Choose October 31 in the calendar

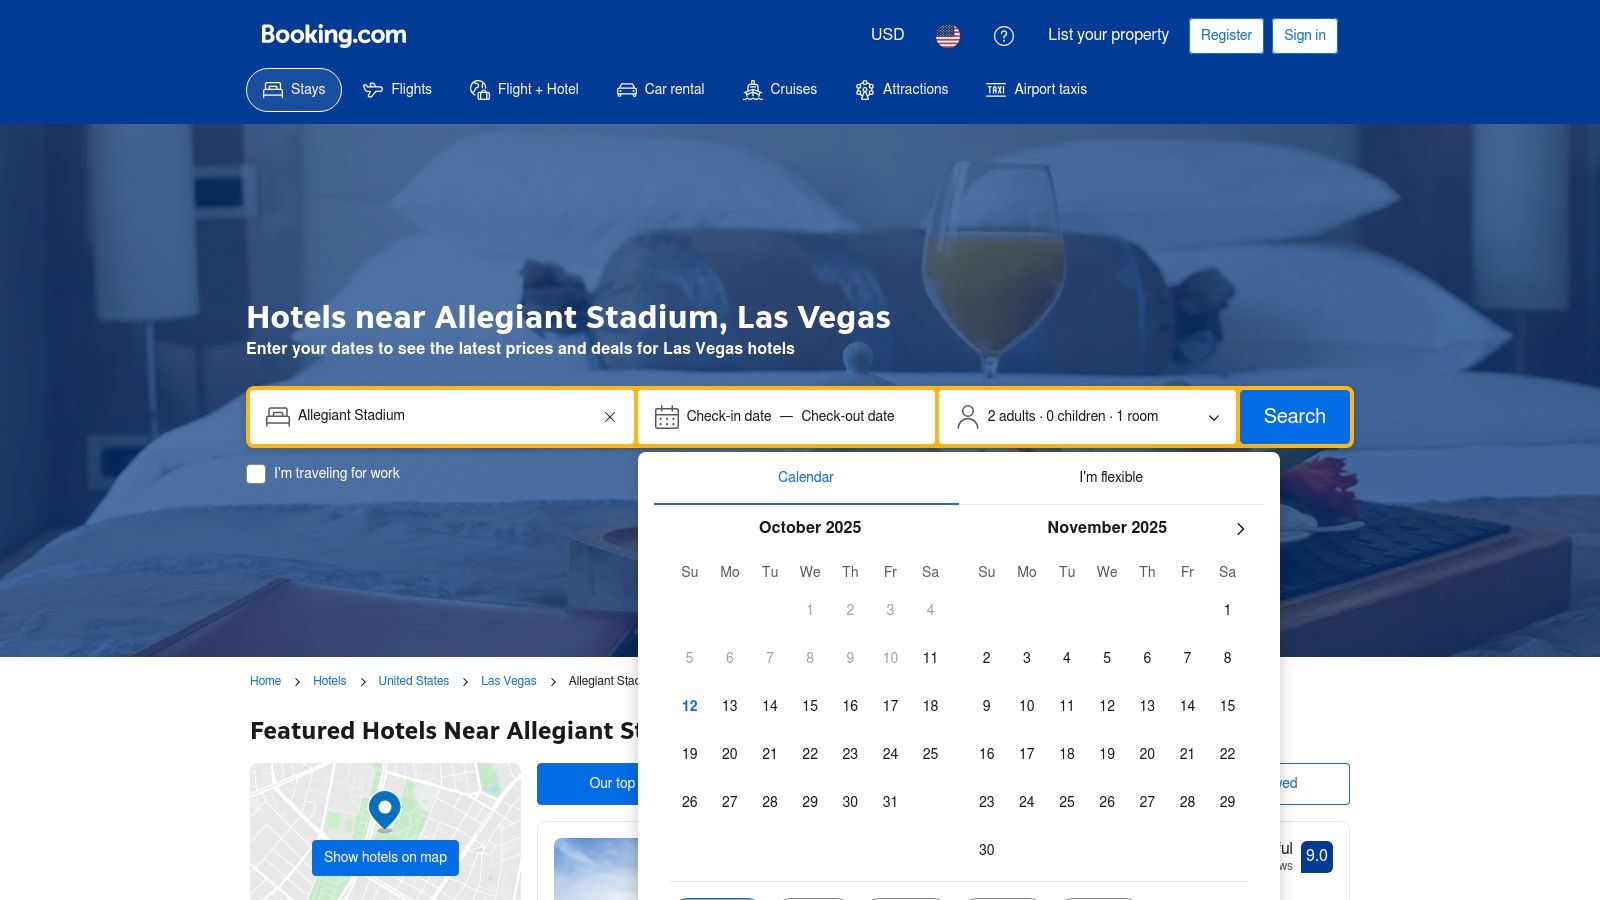(x=890, y=802)
